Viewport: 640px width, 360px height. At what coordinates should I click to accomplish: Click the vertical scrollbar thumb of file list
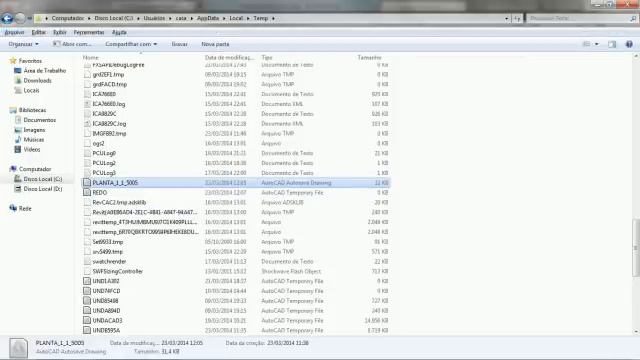click(636, 248)
